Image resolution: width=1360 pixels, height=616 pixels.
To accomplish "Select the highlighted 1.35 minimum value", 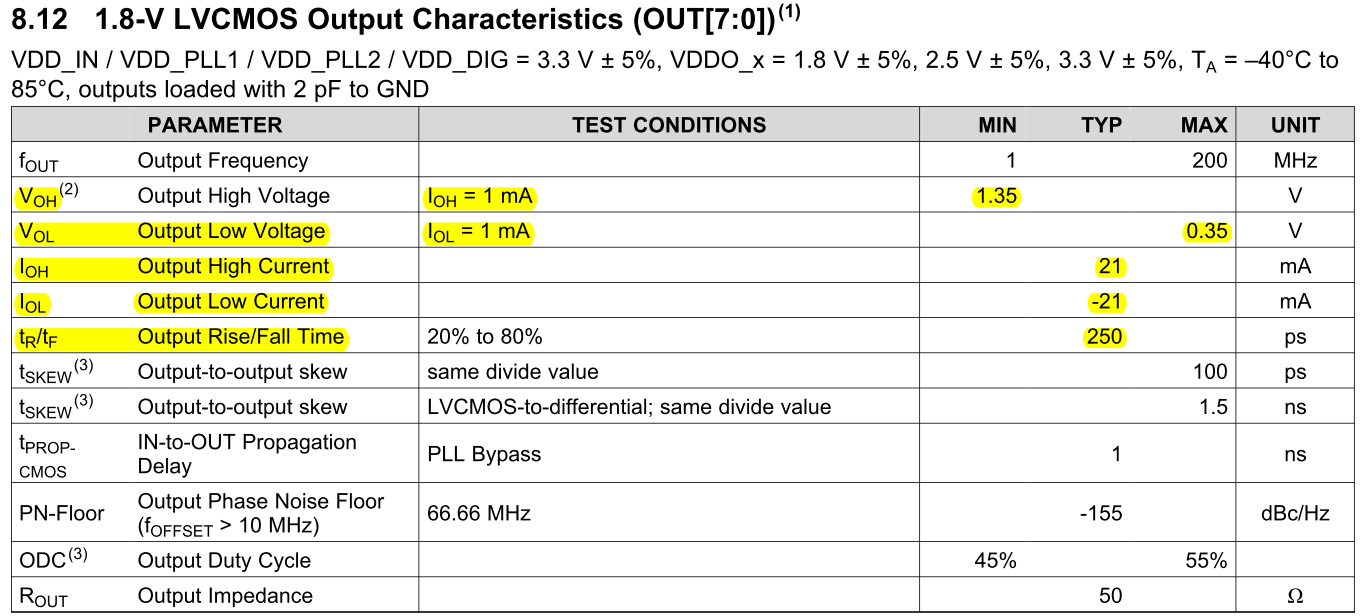I will (996, 196).
